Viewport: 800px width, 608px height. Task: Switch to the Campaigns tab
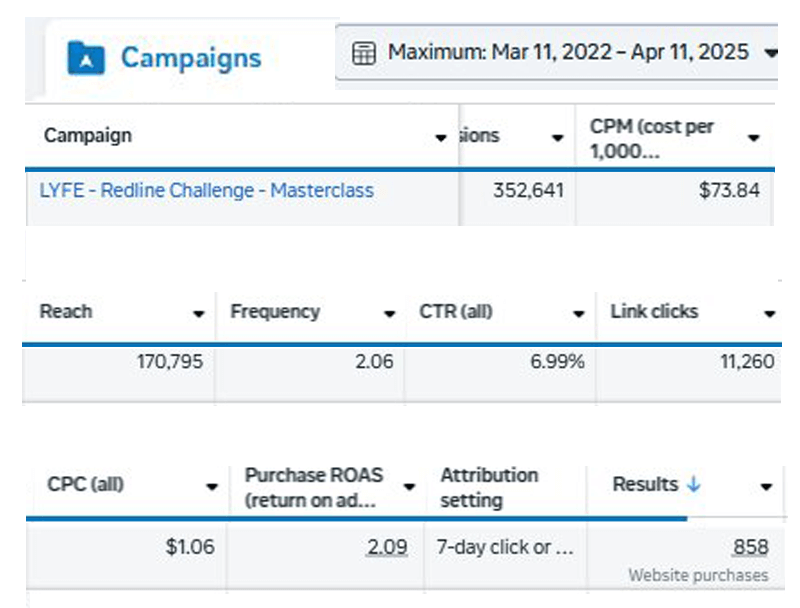click(190, 58)
